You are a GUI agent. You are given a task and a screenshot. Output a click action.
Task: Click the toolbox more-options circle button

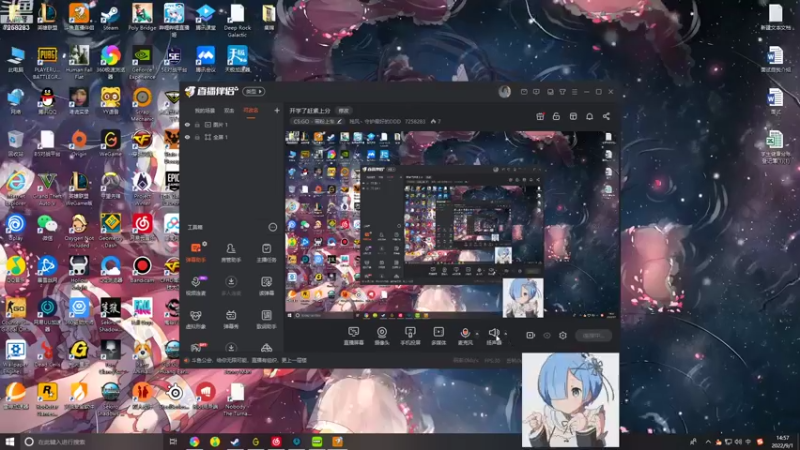272,227
